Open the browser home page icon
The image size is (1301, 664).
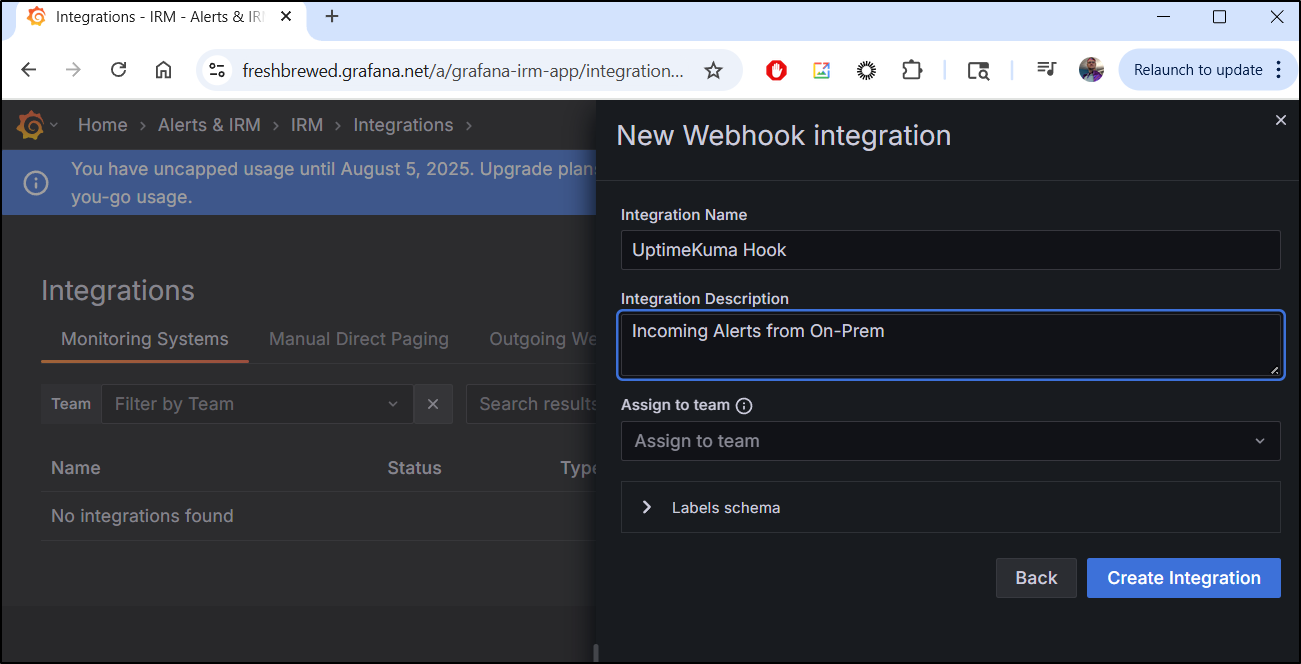pyautogui.click(x=163, y=70)
